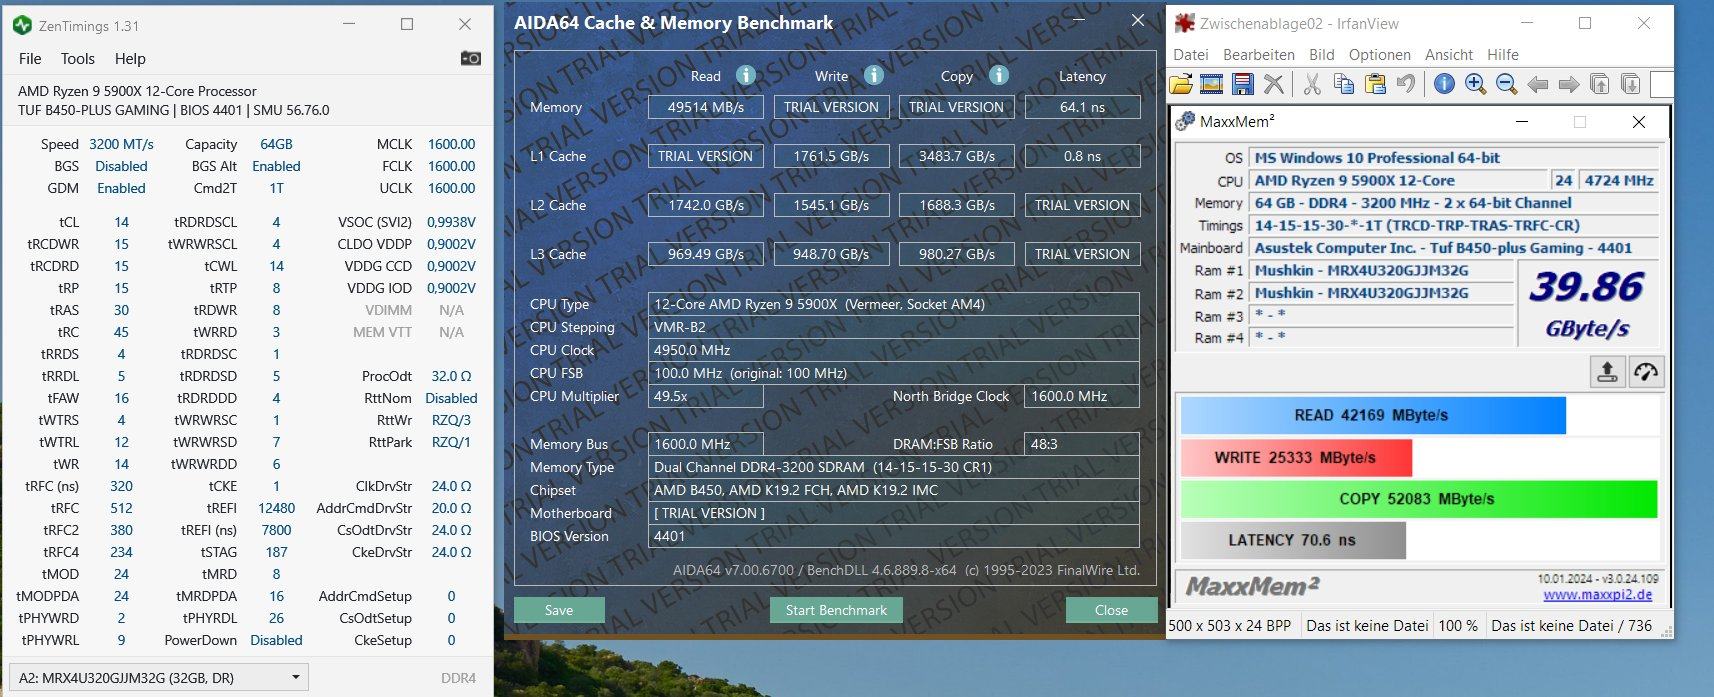1714x697 pixels.
Task: Open image information blue i icon
Action: tap(1444, 84)
